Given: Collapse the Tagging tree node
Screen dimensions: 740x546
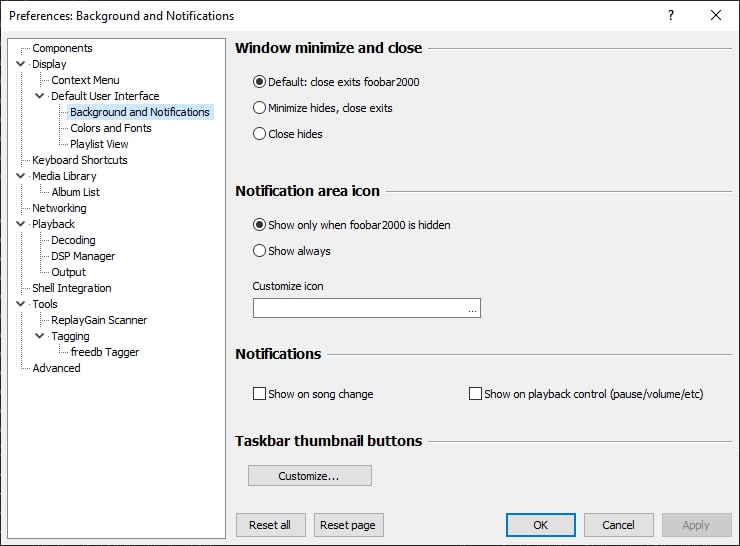Looking at the screenshot, I should pyautogui.click(x=40, y=336).
